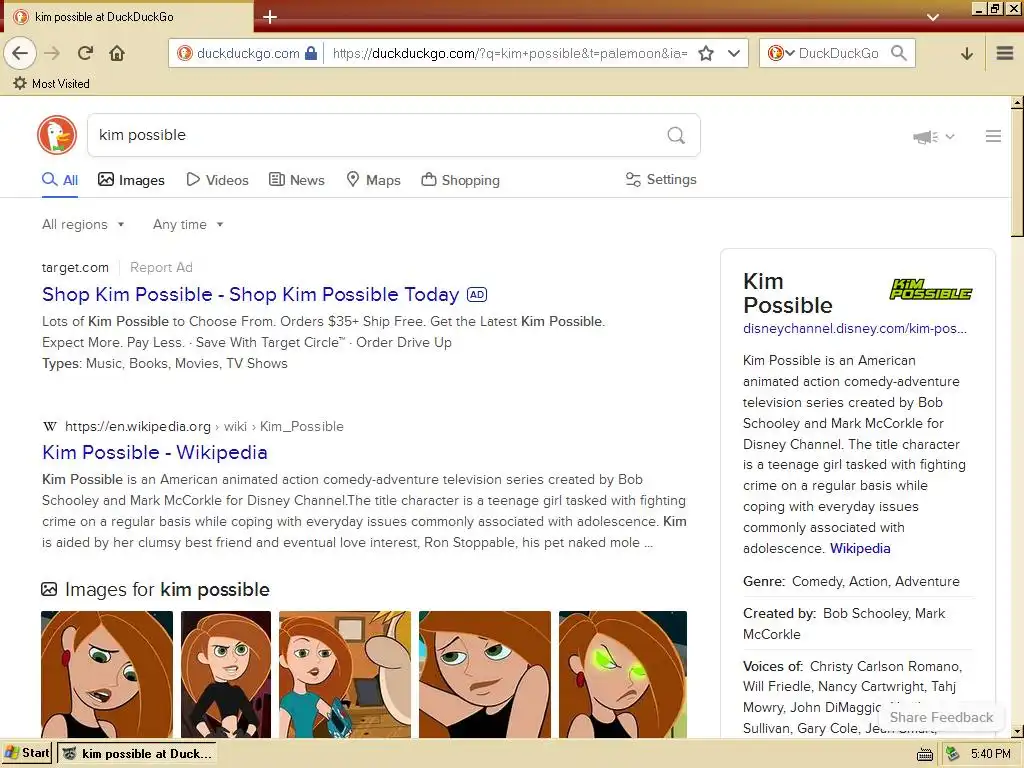Switch to the Videos tab

[x=217, y=180]
